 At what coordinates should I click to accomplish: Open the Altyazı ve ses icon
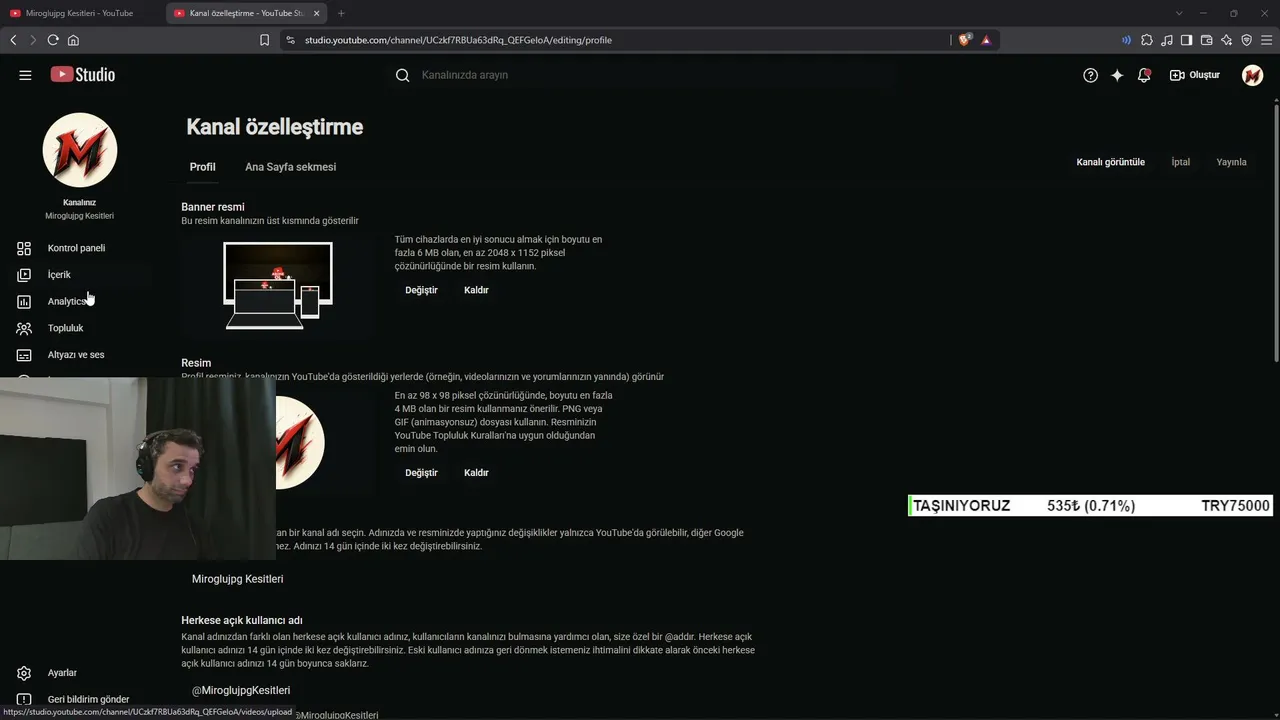click(24, 355)
